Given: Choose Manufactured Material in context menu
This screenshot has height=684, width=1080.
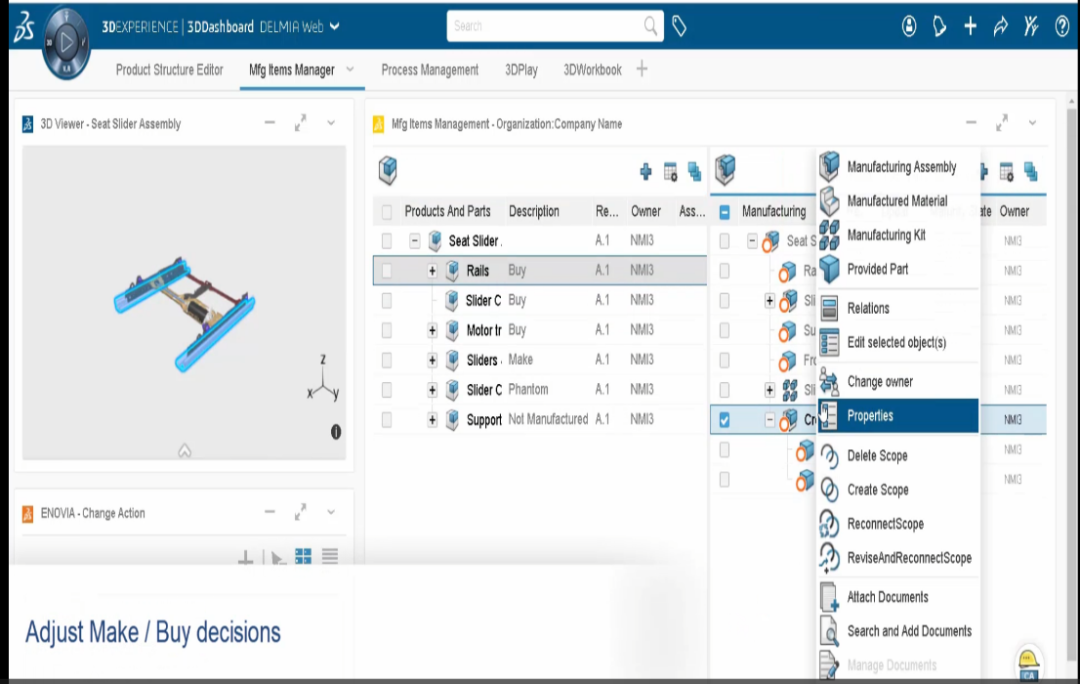Looking at the screenshot, I should [x=898, y=201].
